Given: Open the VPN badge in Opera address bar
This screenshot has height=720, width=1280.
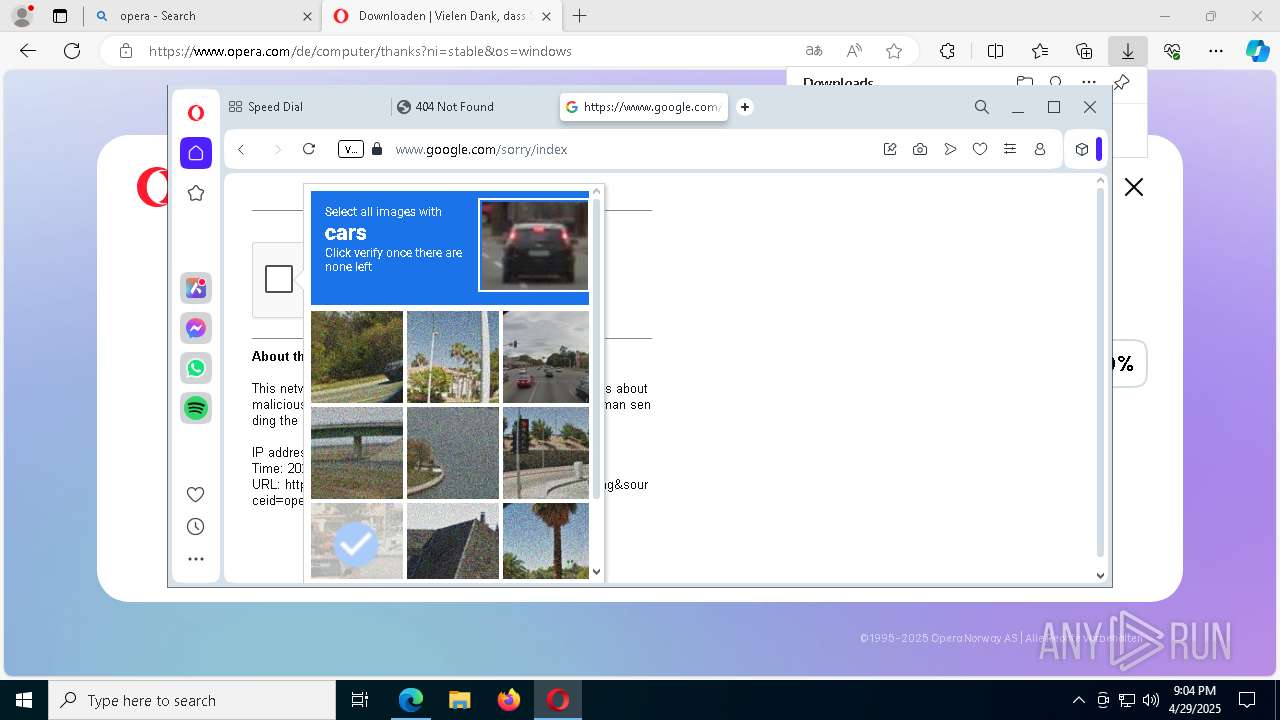Looking at the screenshot, I should [351, 149].
